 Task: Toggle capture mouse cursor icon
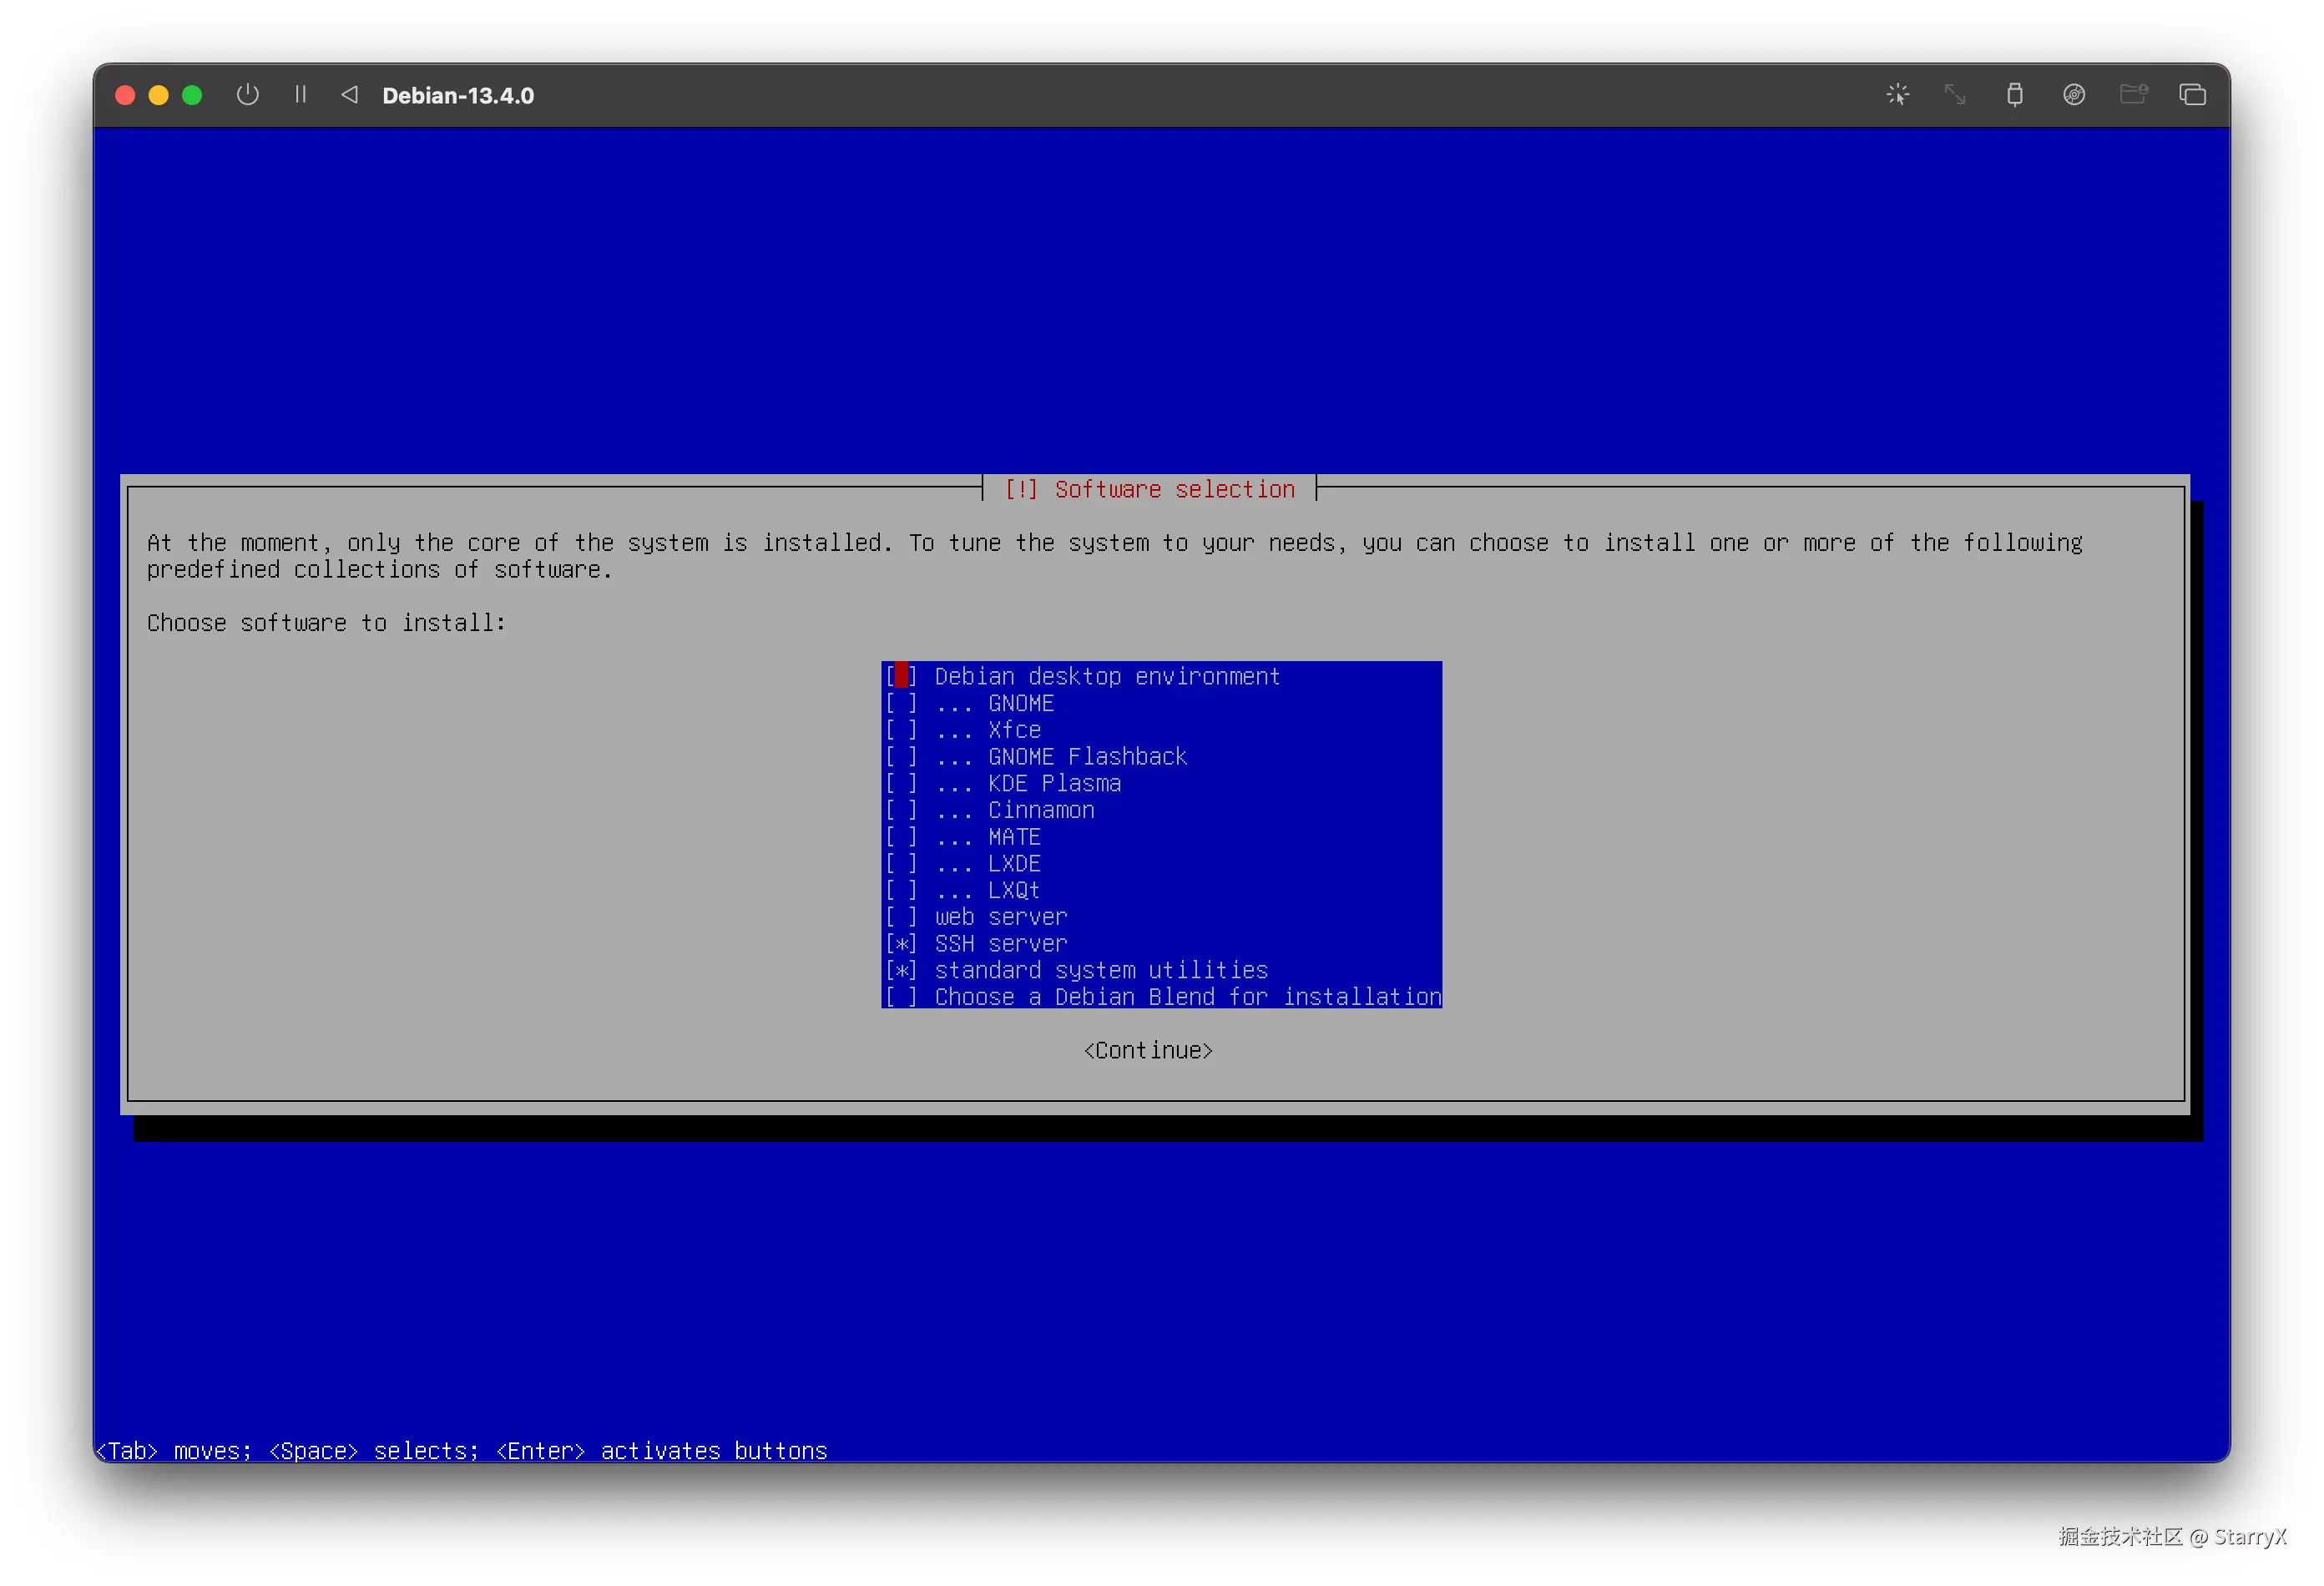(x=1897, y=95)
